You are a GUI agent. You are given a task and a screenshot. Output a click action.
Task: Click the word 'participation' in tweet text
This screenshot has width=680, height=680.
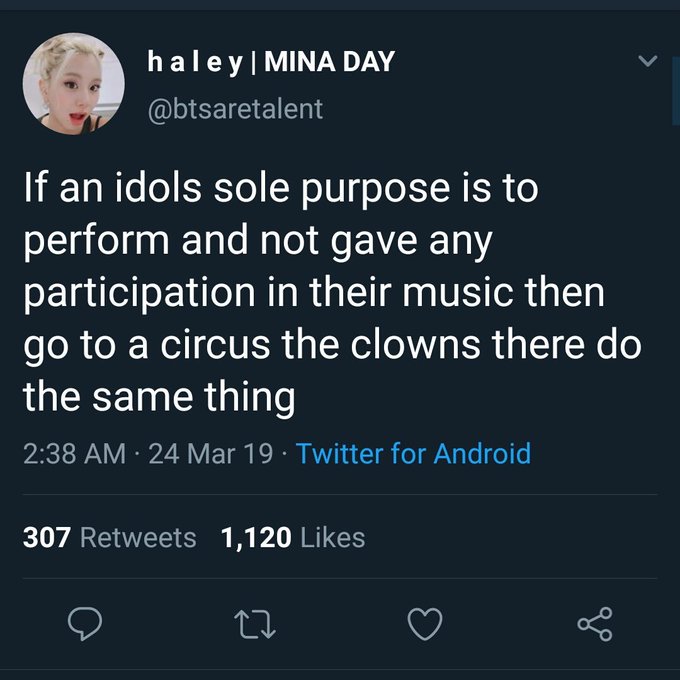point(140,294)
